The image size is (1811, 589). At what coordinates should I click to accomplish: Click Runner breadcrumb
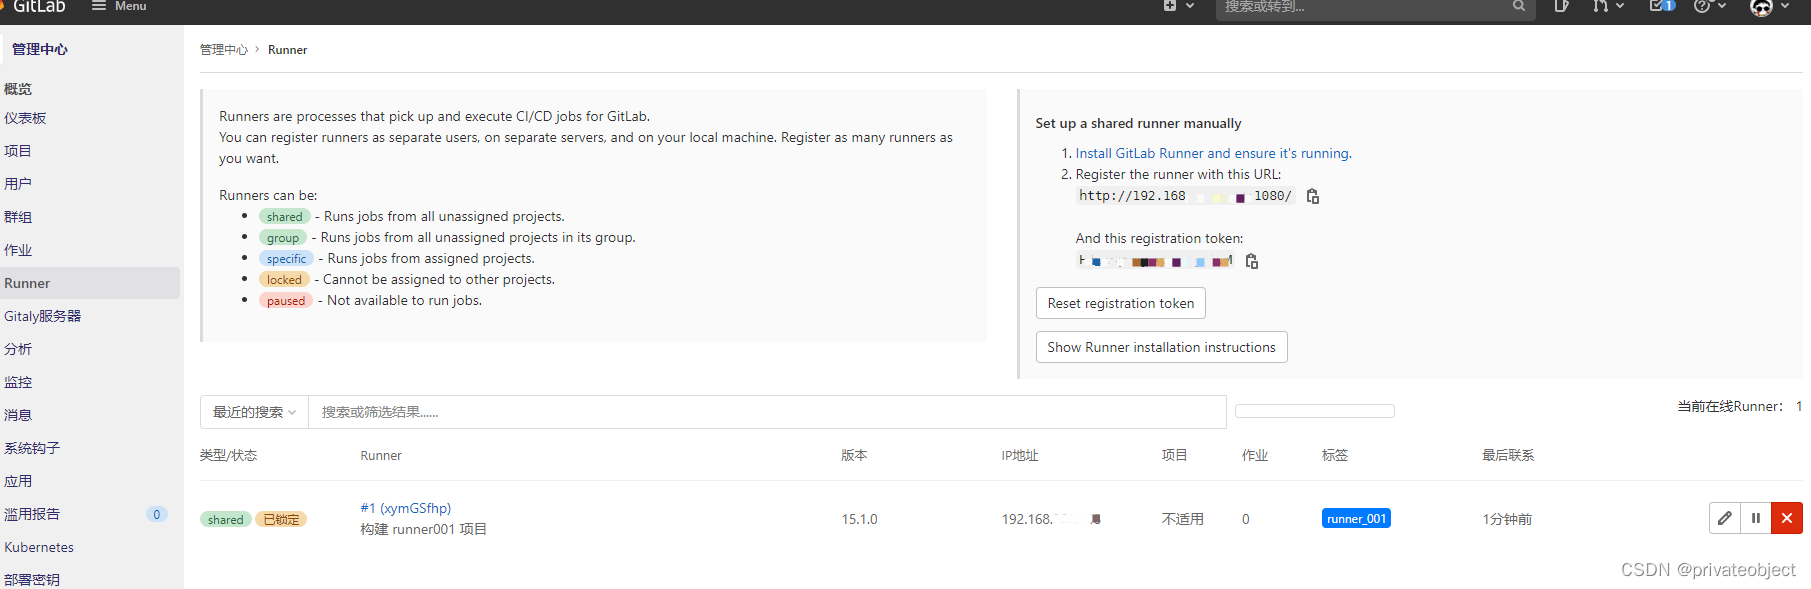pos(287,50)
